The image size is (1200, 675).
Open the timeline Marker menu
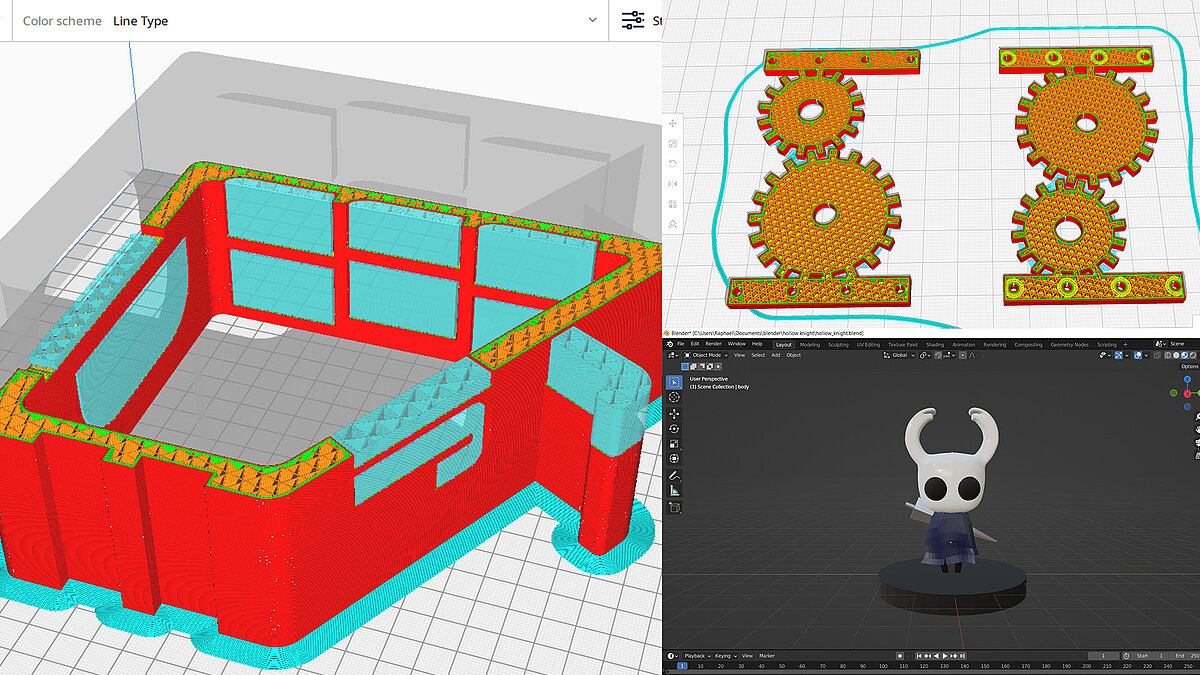pos(766,656)
